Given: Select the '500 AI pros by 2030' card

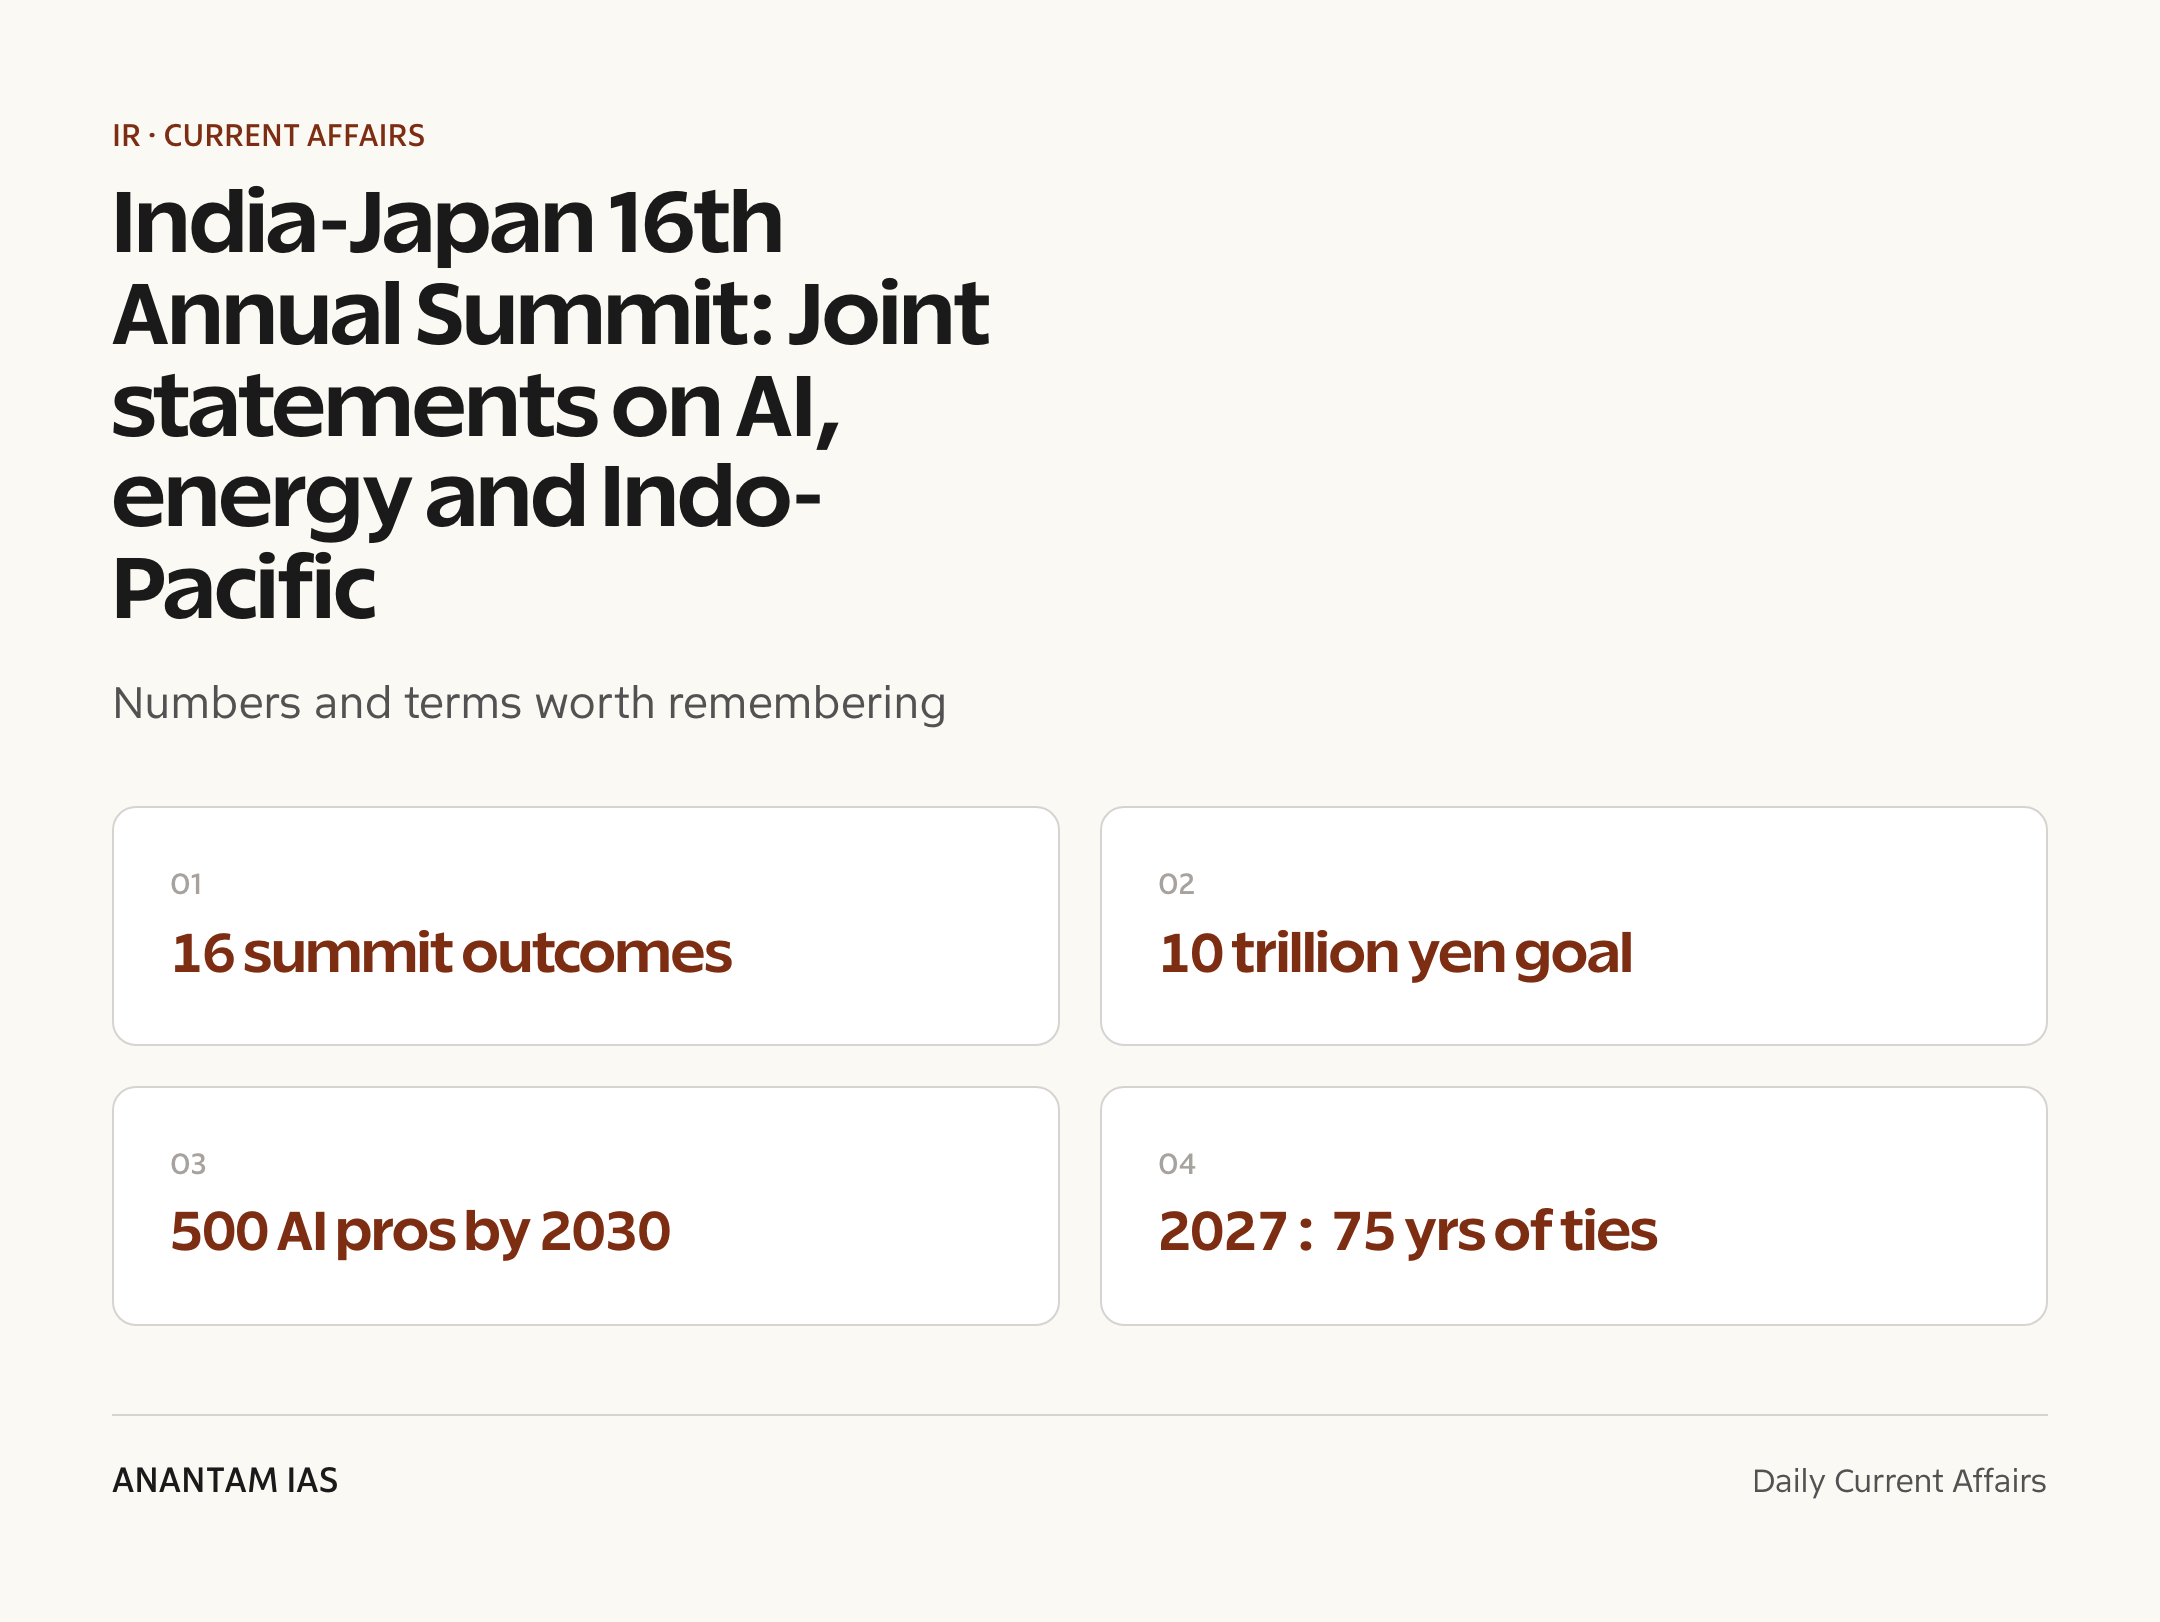Looking at the screenshot, I should [x=586, y=1206].
